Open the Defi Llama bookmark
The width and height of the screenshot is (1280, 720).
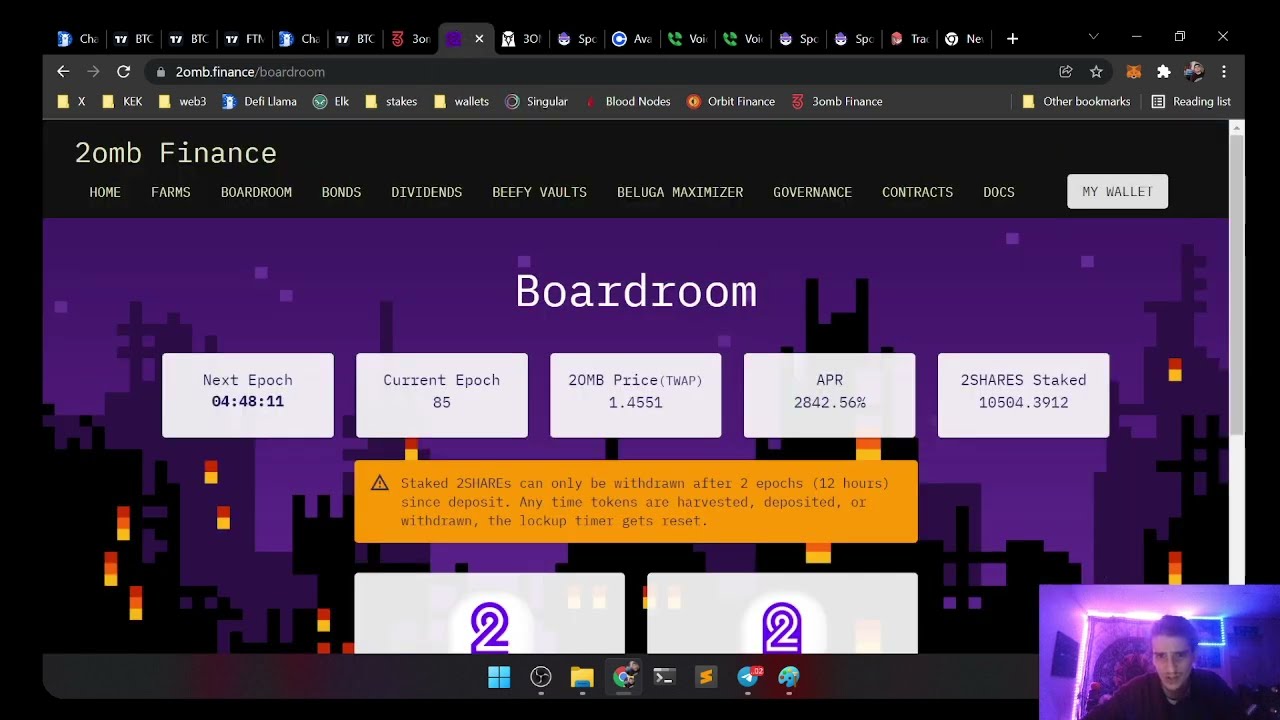click(x=259, y=101)
